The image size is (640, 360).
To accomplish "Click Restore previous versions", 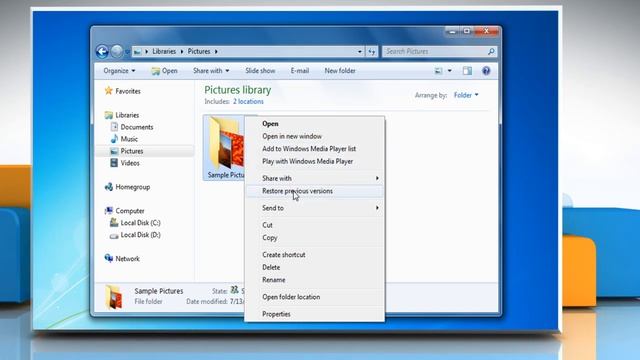I will click(x=314, y=191).
